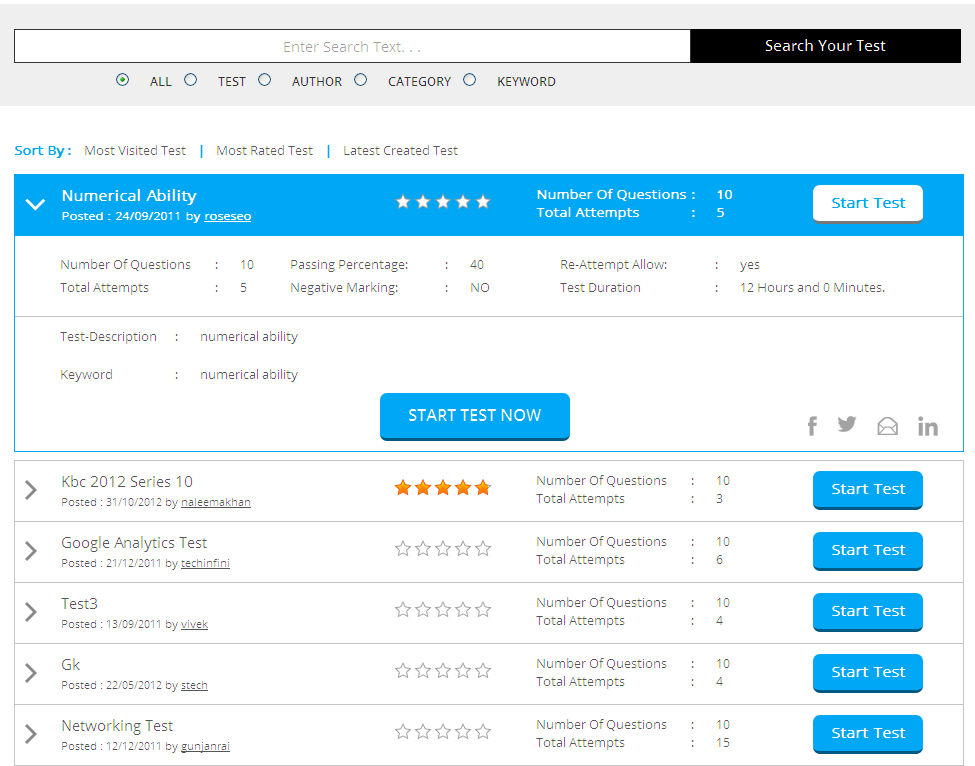Image resolution: width=975 pixels, height=766 pixels.
Task: Click the Test3 title
Action: click(x=79, y=604)
